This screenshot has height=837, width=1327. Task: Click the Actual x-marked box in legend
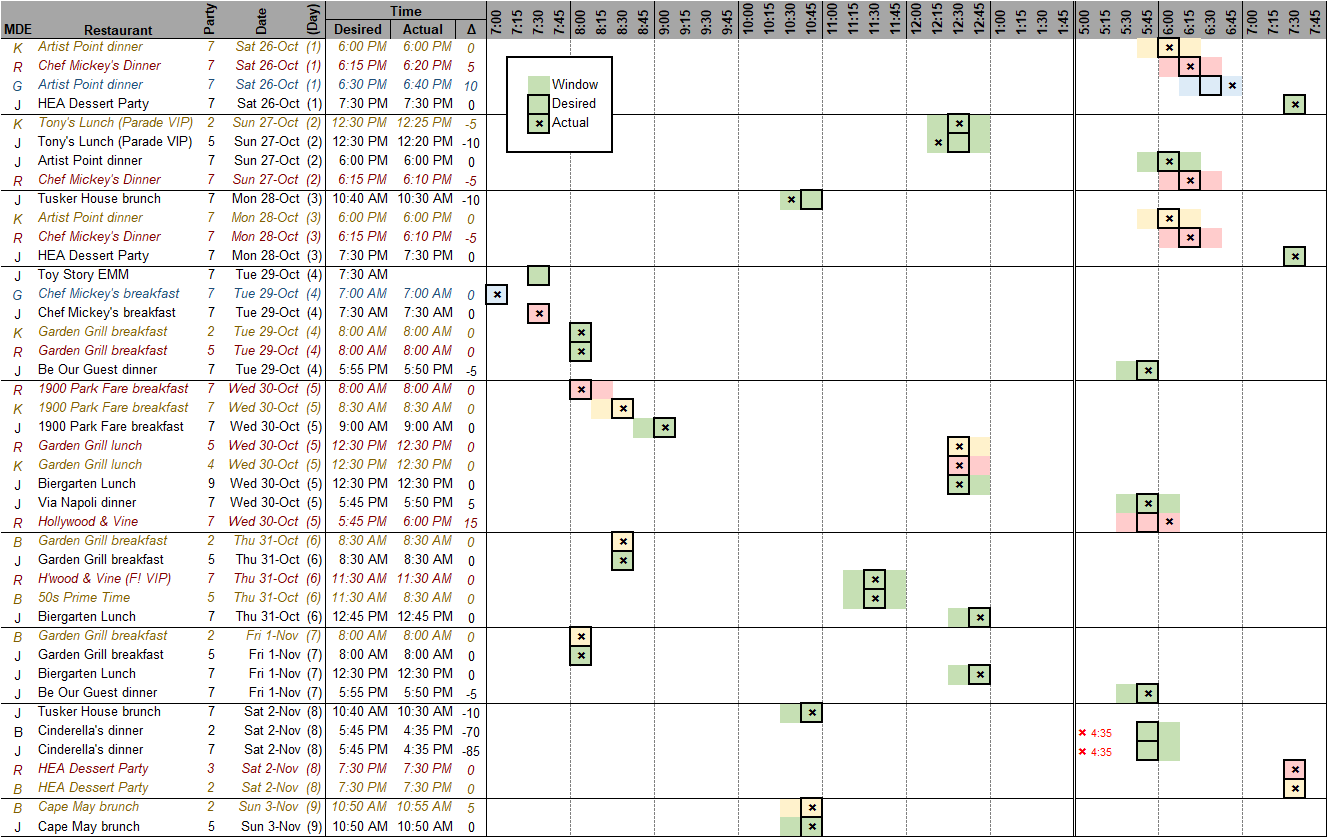click(538, 123)
